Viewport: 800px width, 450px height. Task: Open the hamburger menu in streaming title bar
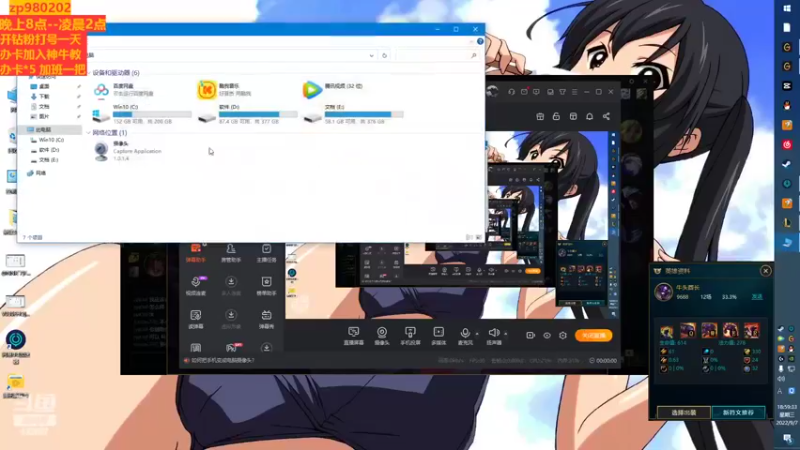click(x=574, y=92)
